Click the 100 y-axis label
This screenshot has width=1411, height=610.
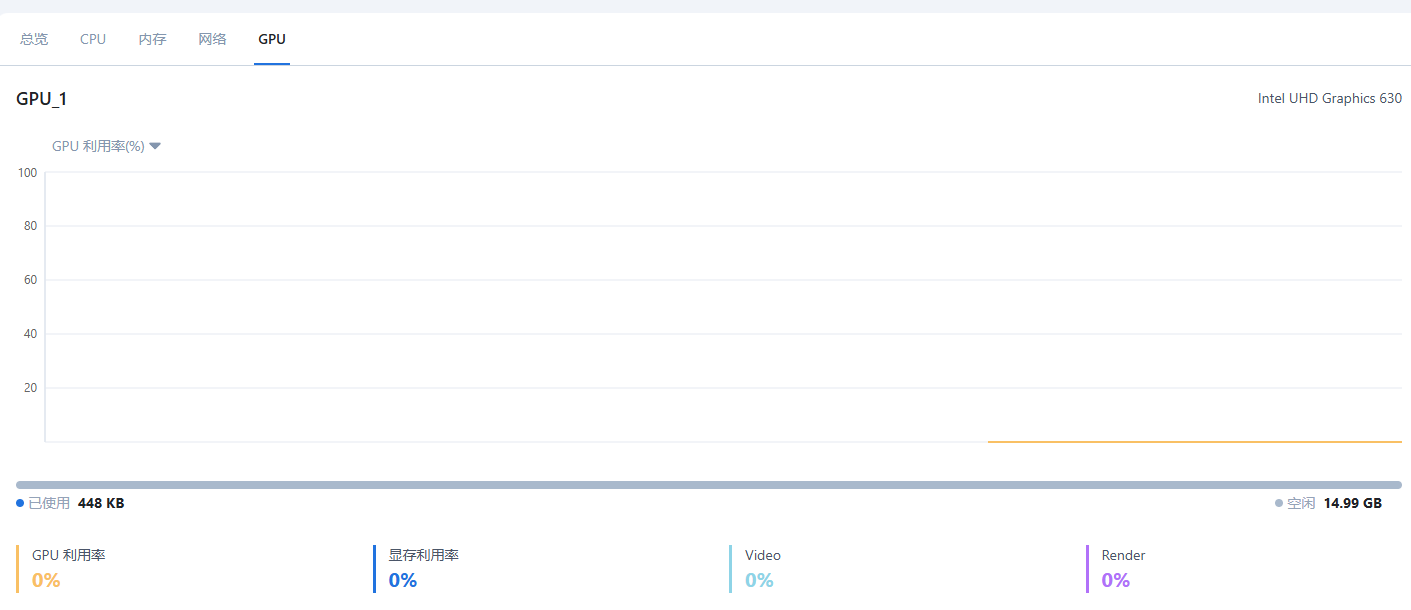click(x=28, y=173)
